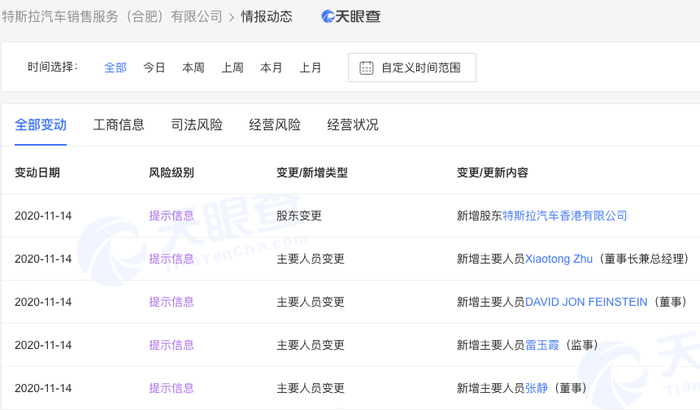The image size is (700, 410).
Task: Filter by 今日
Action: (x=154, y=68)
